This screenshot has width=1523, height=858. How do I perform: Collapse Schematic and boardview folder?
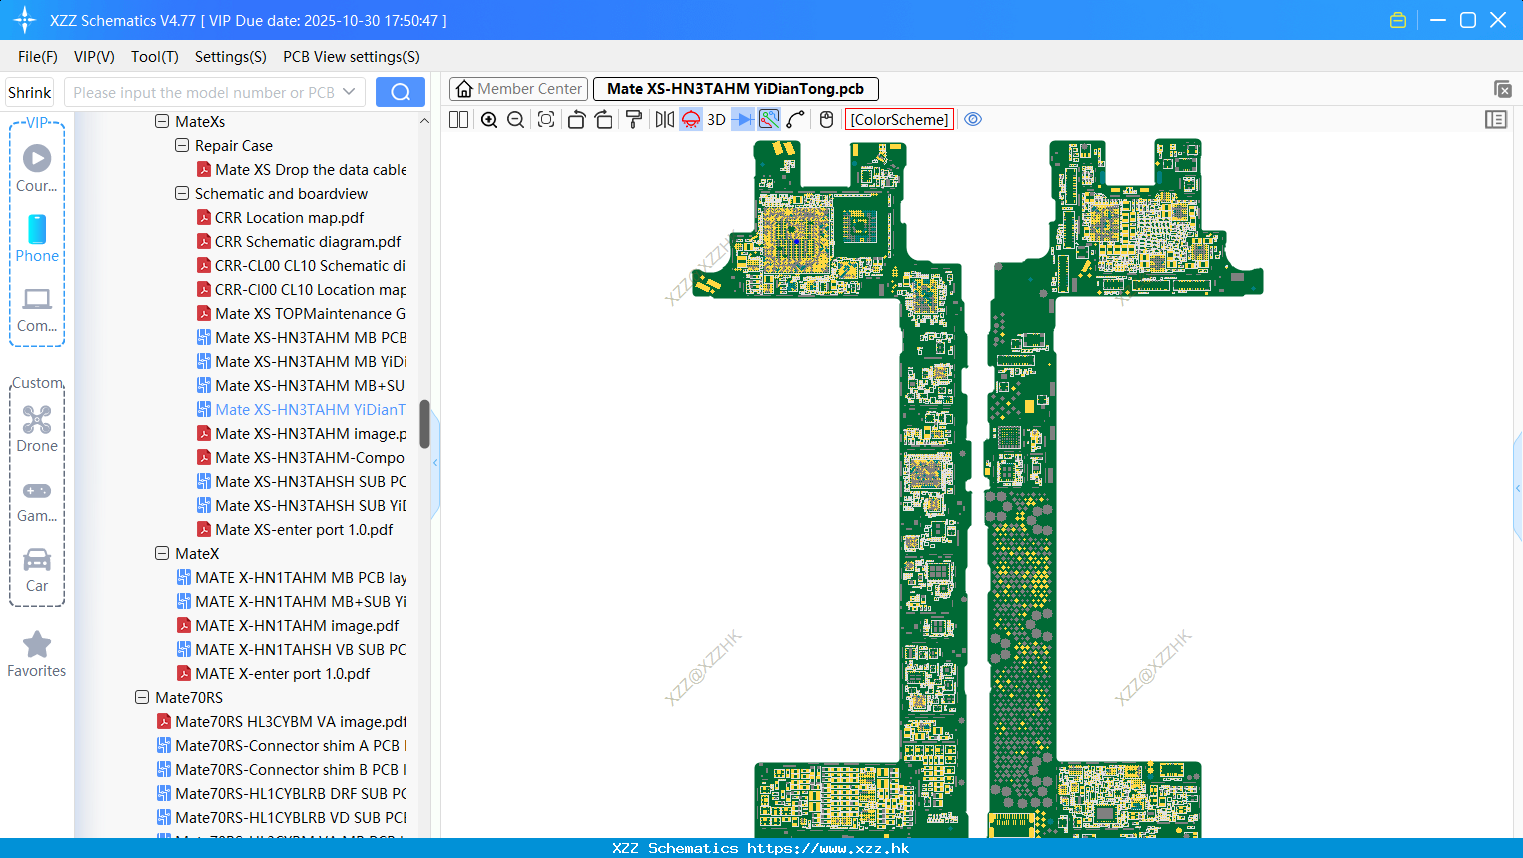click(x=182, y=193)
